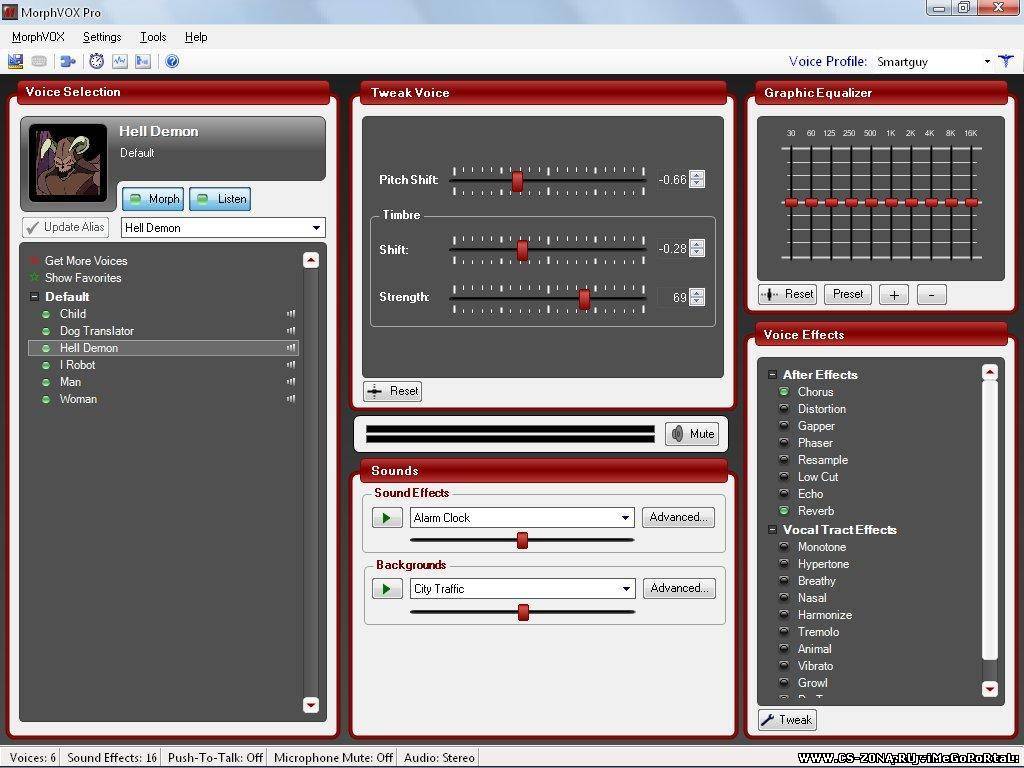
Task: Collapse the Default voice group
Action: click(35, 296)
